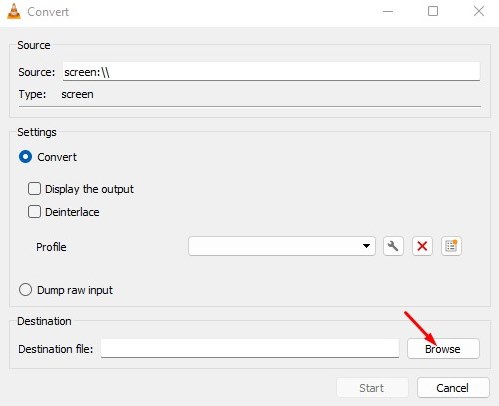The width and height of the screenshot is (499, 406).
Task: Click the Profile dropdown arrow
Action: [x=366, y=246]
